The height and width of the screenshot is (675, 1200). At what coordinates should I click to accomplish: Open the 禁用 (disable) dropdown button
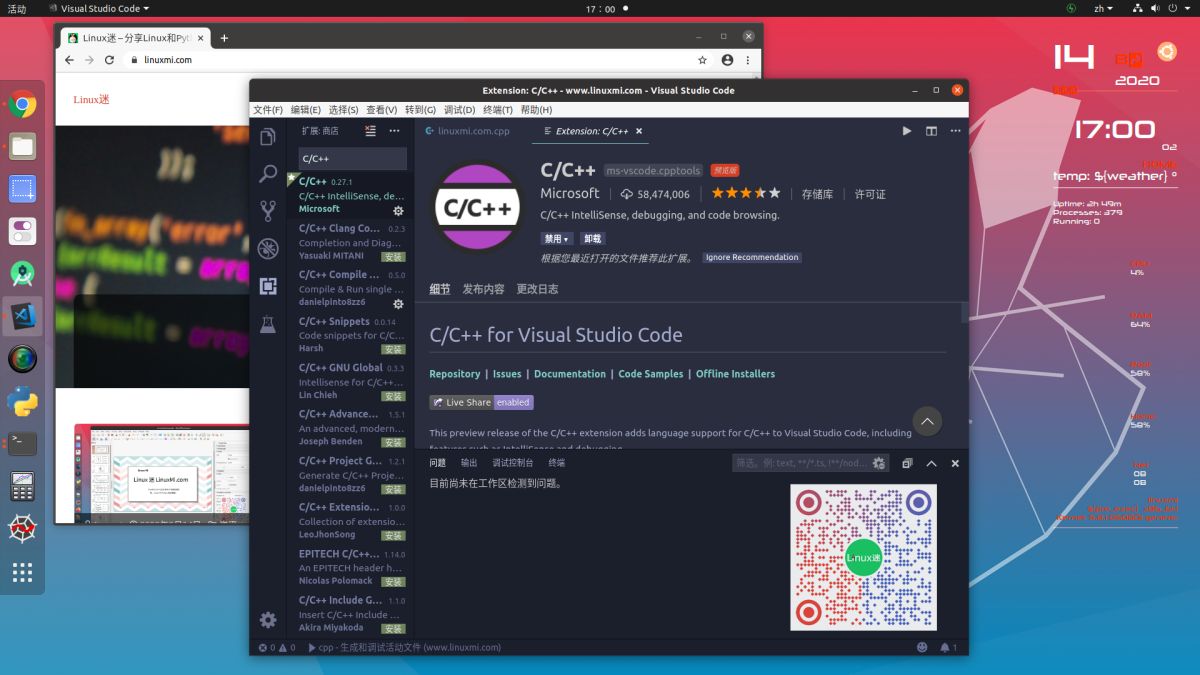click(556, 239)
